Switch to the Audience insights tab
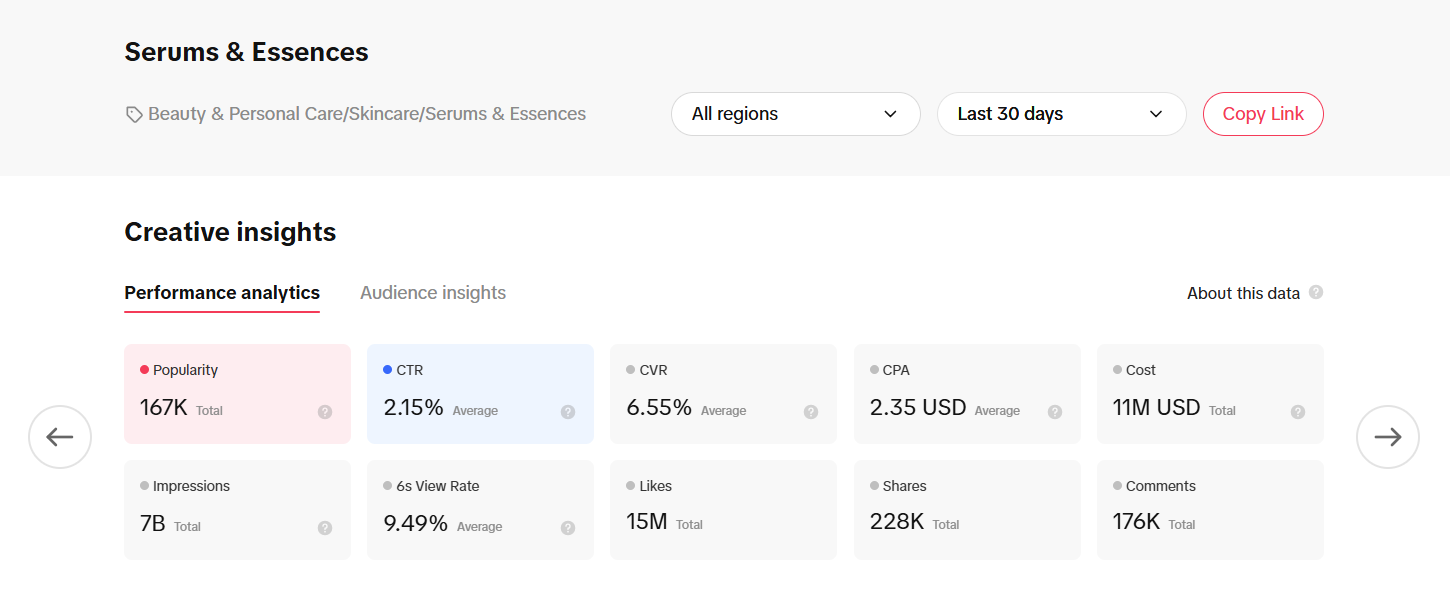This screenshot has height=602, width=1450. point(433,292)
